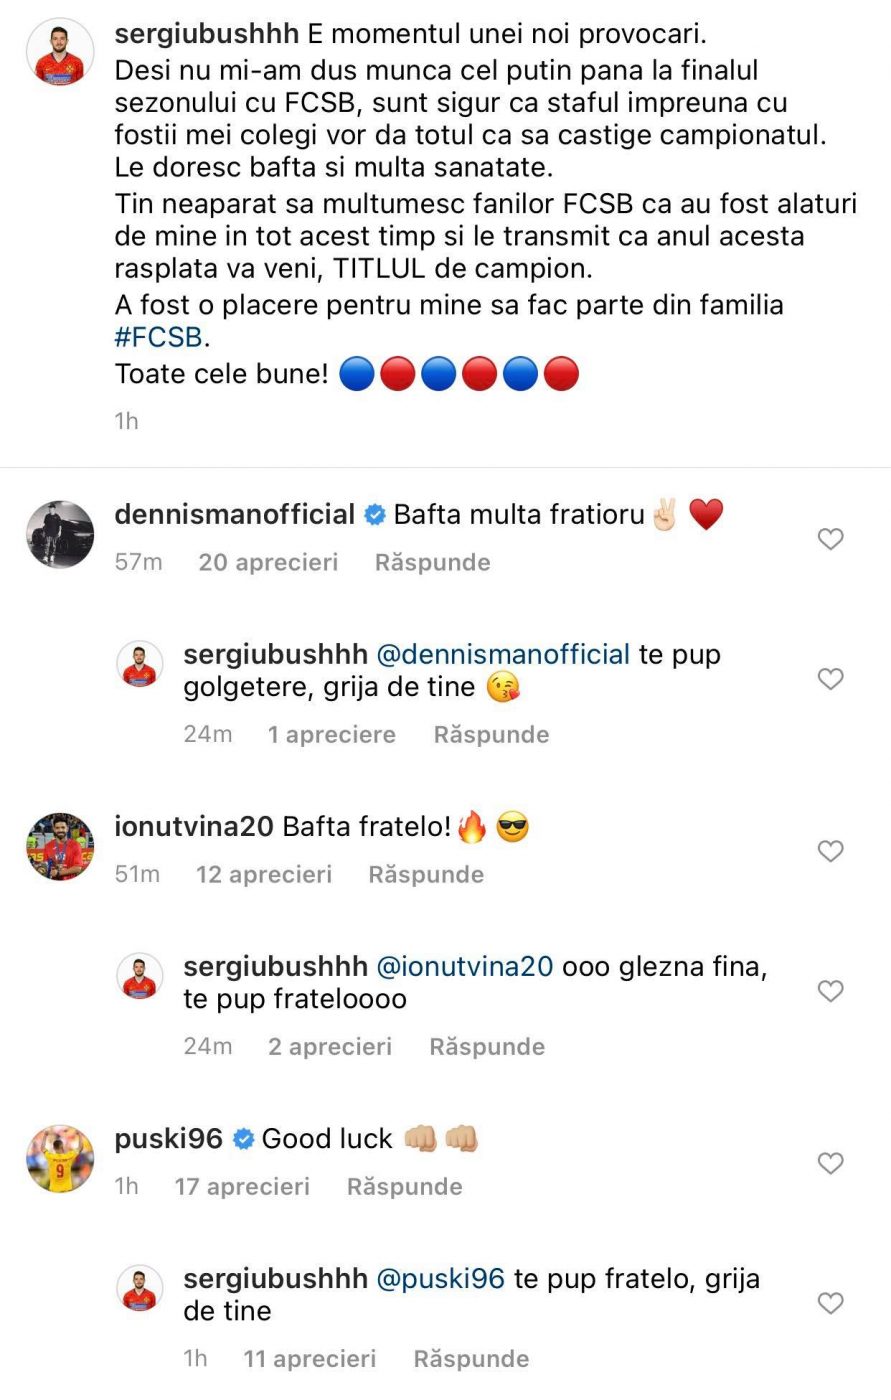This screenshot has width=891, height=1400.
Task: View 17 aprecieri on puski96's comment
Action: (242, 1186)
